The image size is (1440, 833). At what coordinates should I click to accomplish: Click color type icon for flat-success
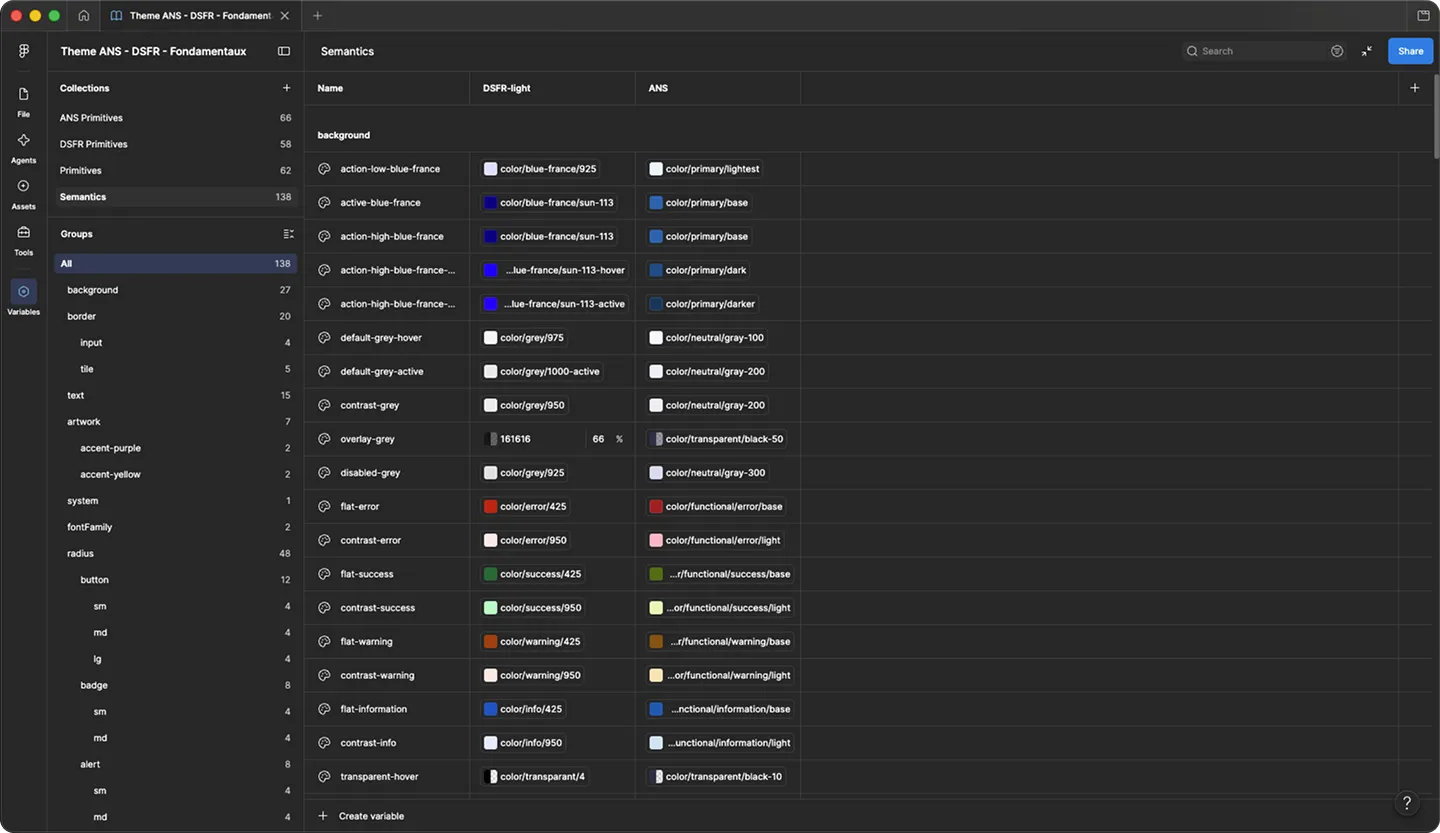pos(324,574)
